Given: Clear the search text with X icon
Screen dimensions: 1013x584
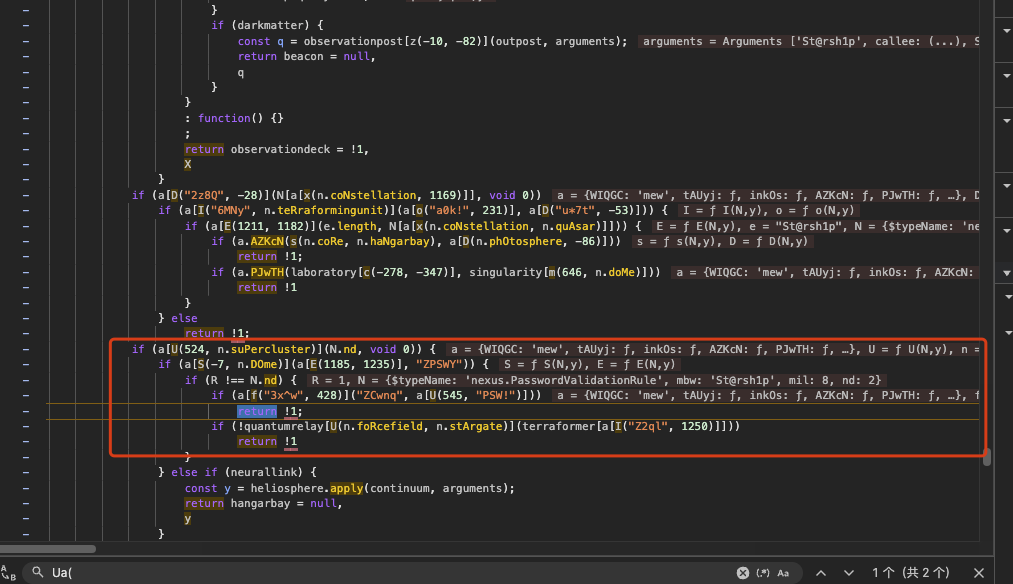Looking at the screenshot, I should tap(742, 573).
